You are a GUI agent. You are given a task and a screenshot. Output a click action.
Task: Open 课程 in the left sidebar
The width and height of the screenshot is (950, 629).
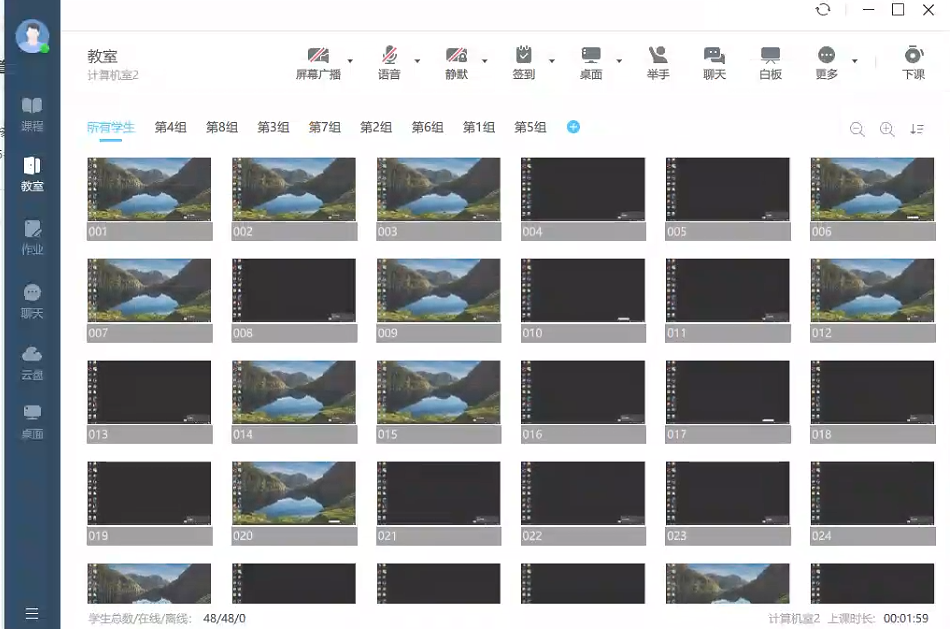(x=32, y=113)
